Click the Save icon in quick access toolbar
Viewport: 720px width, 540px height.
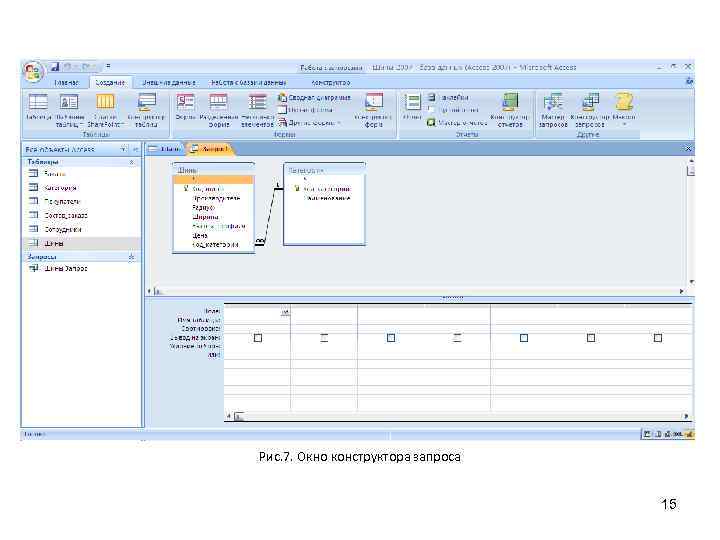[55, 67]
